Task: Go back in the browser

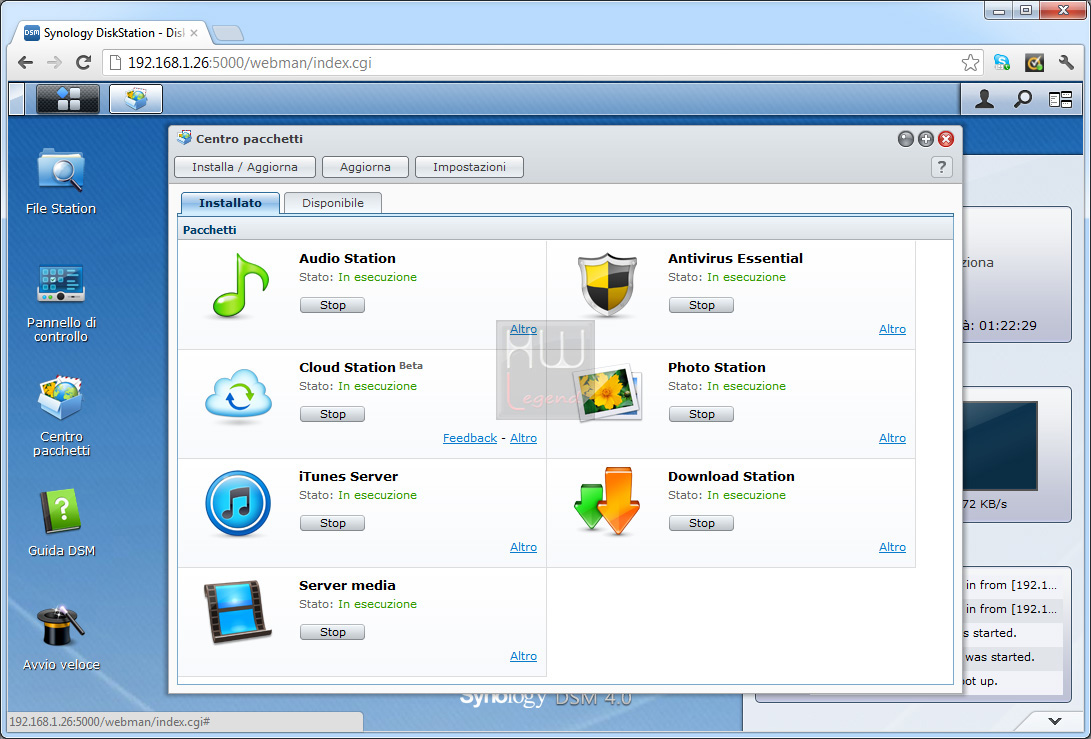Action: tap(25, 63)
